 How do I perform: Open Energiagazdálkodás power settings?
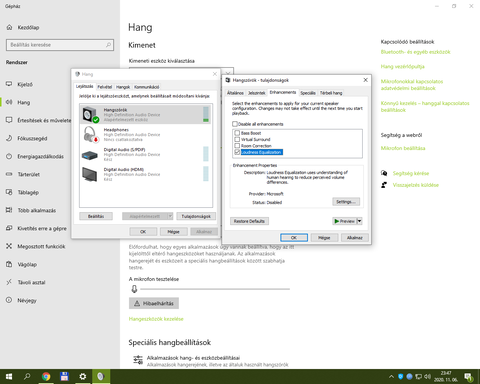point(40,156)
